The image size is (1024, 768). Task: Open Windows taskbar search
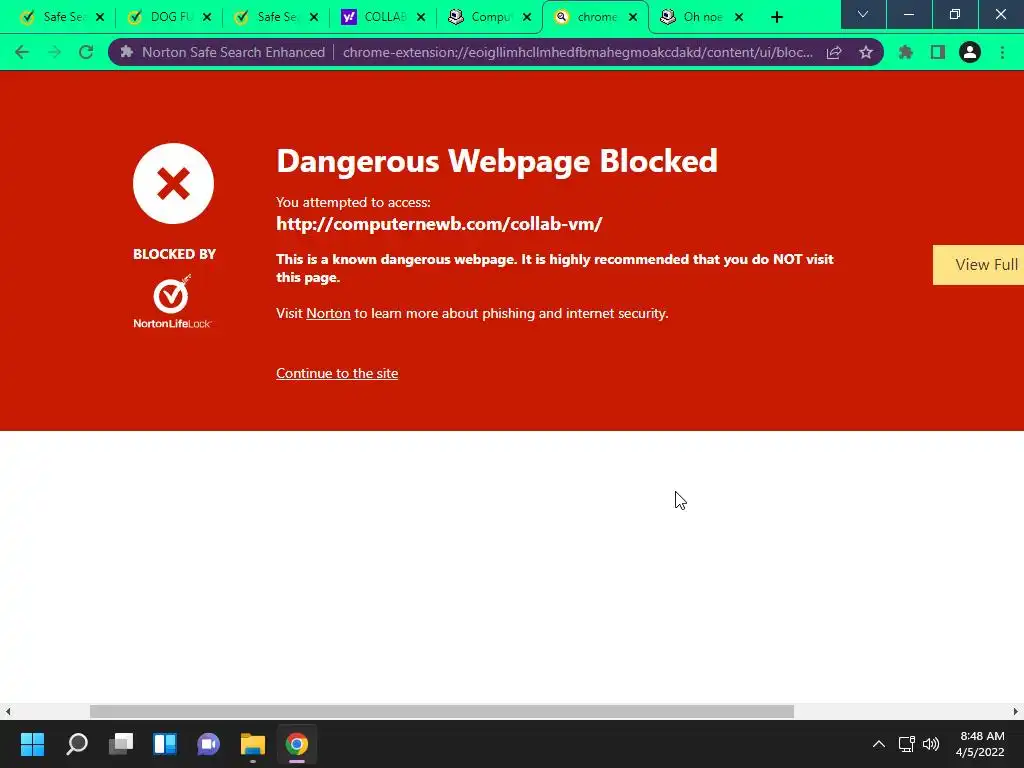click(77, 744)
